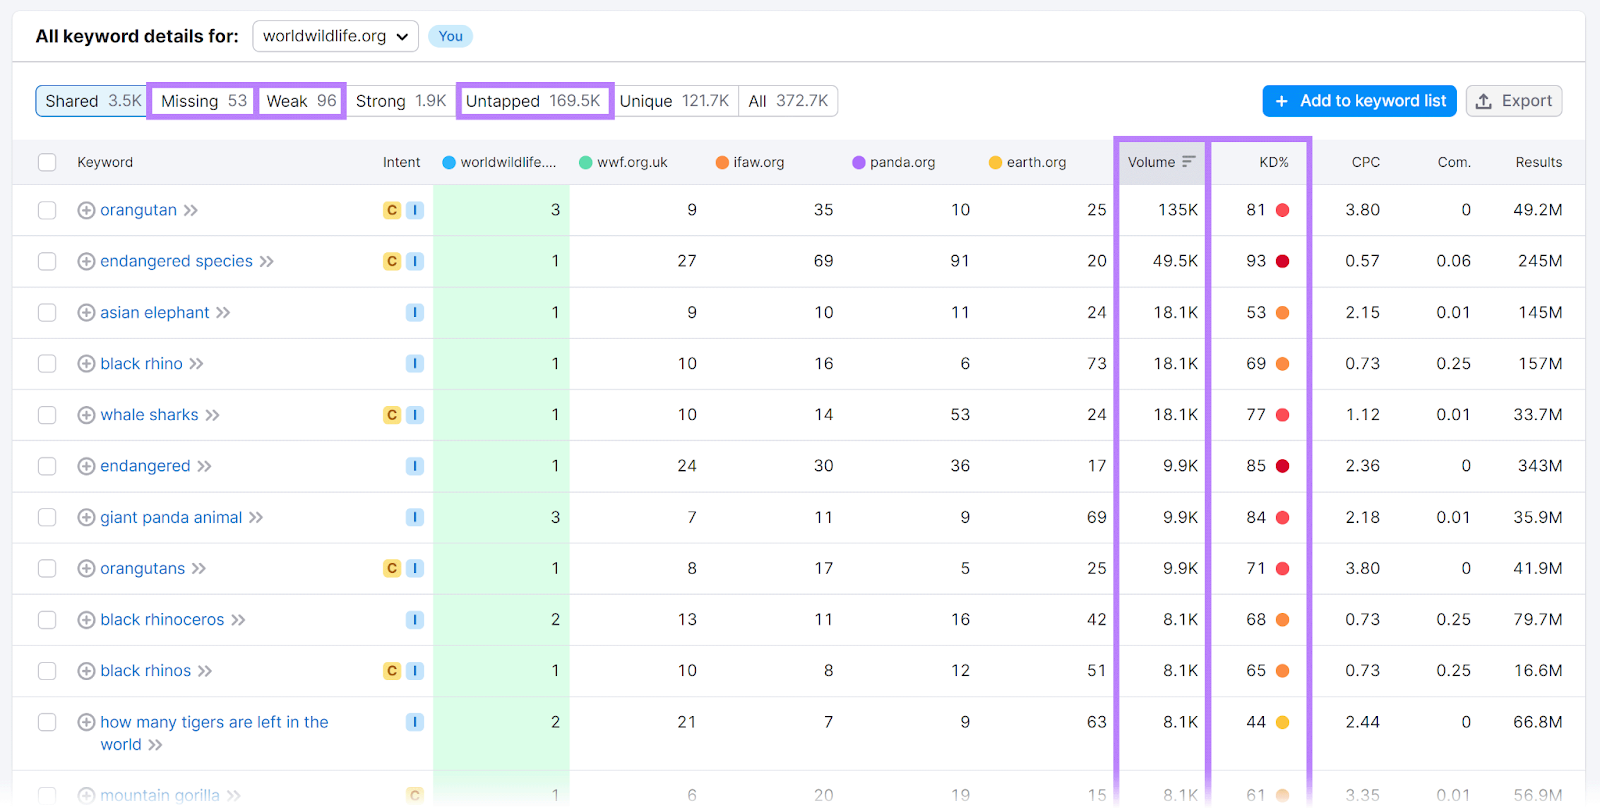
Task: Switch to the Missing keywords tab
Action: (x=203, y=101)
